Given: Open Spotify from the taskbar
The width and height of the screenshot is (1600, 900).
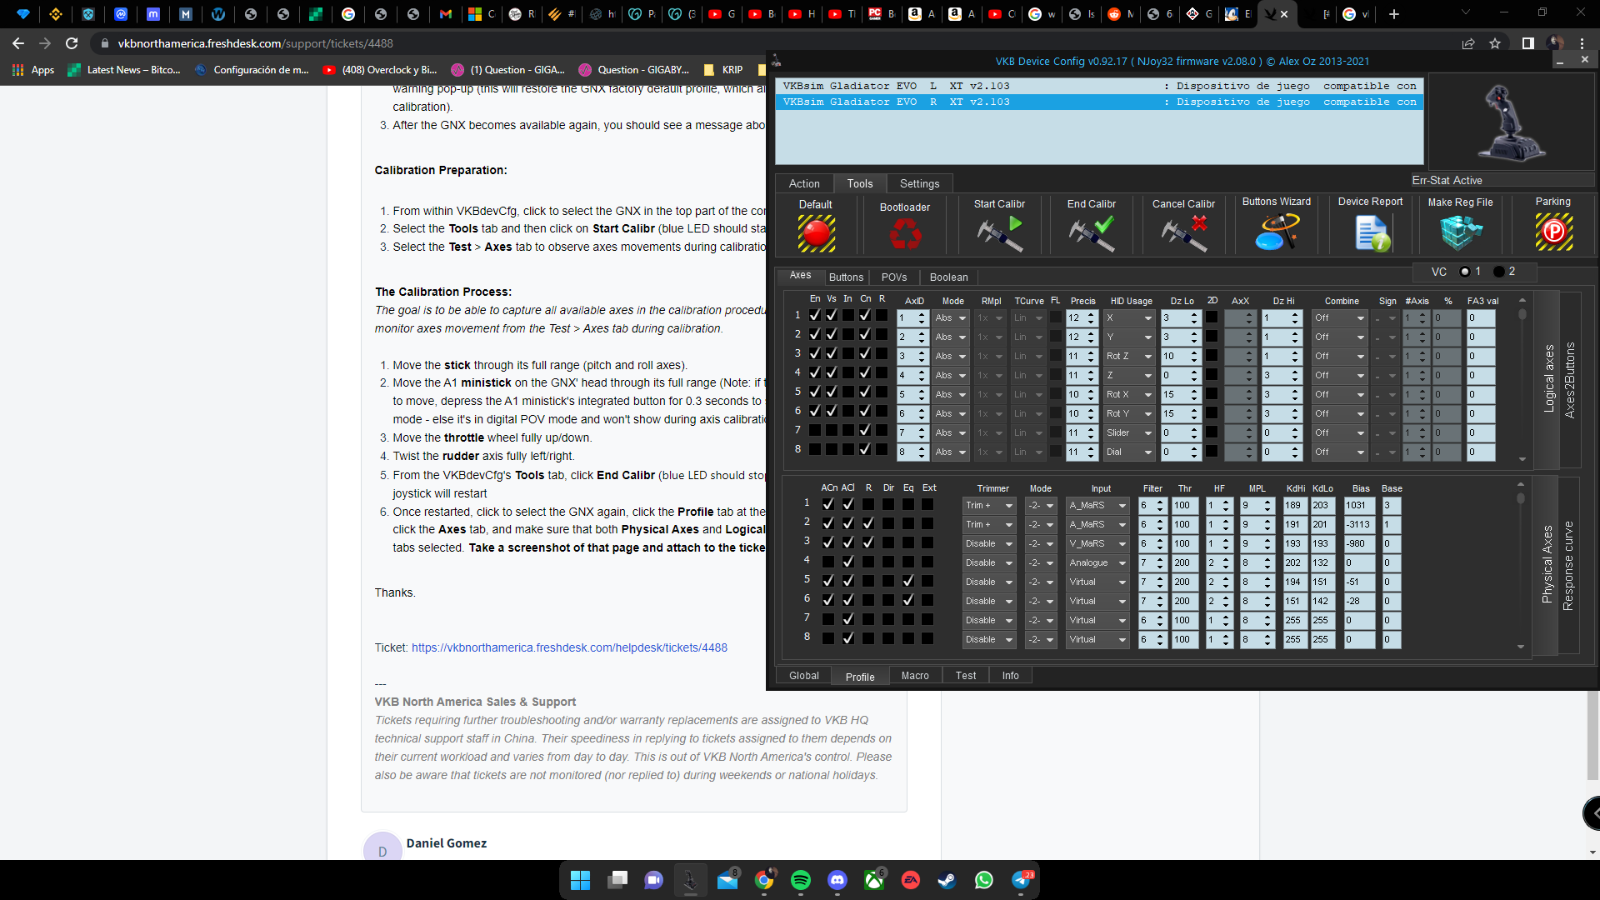Looking at the screenshot, I should [801, 880].
